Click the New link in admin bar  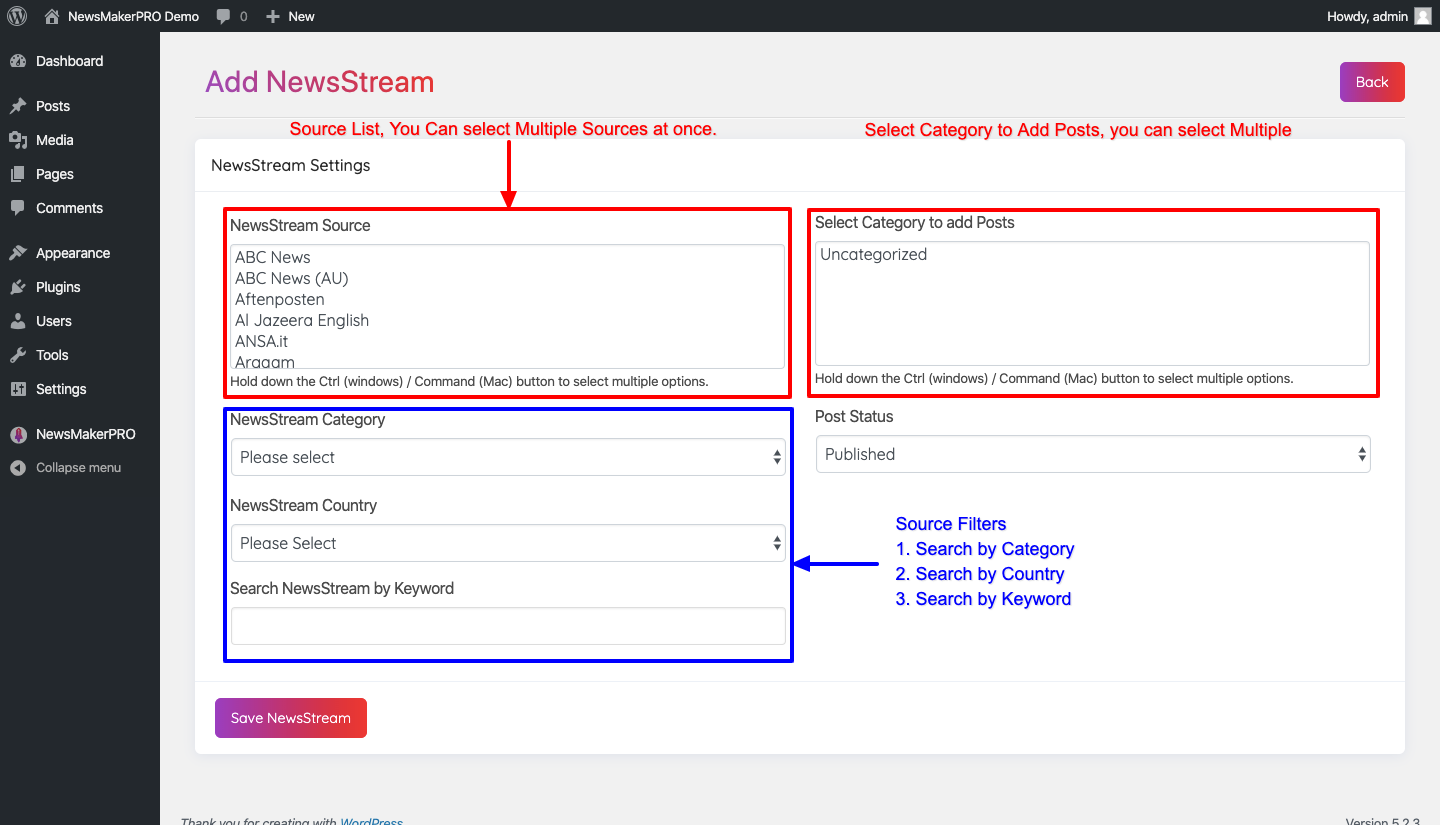point(301,16)
